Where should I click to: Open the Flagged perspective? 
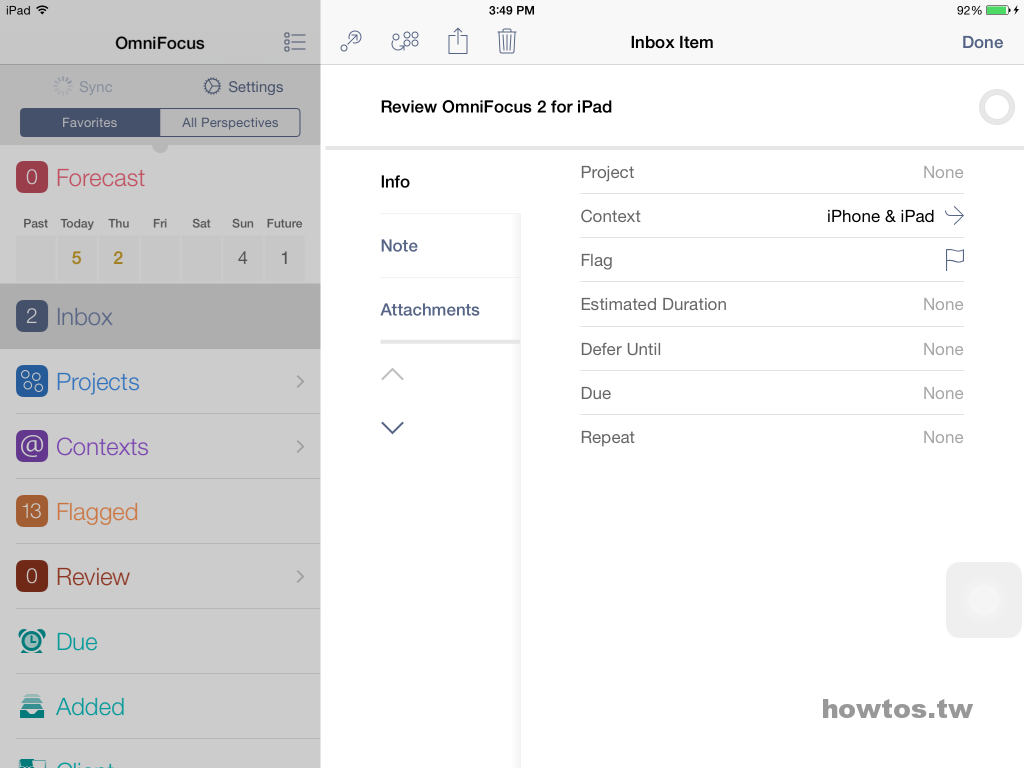(x=160, y=511)
